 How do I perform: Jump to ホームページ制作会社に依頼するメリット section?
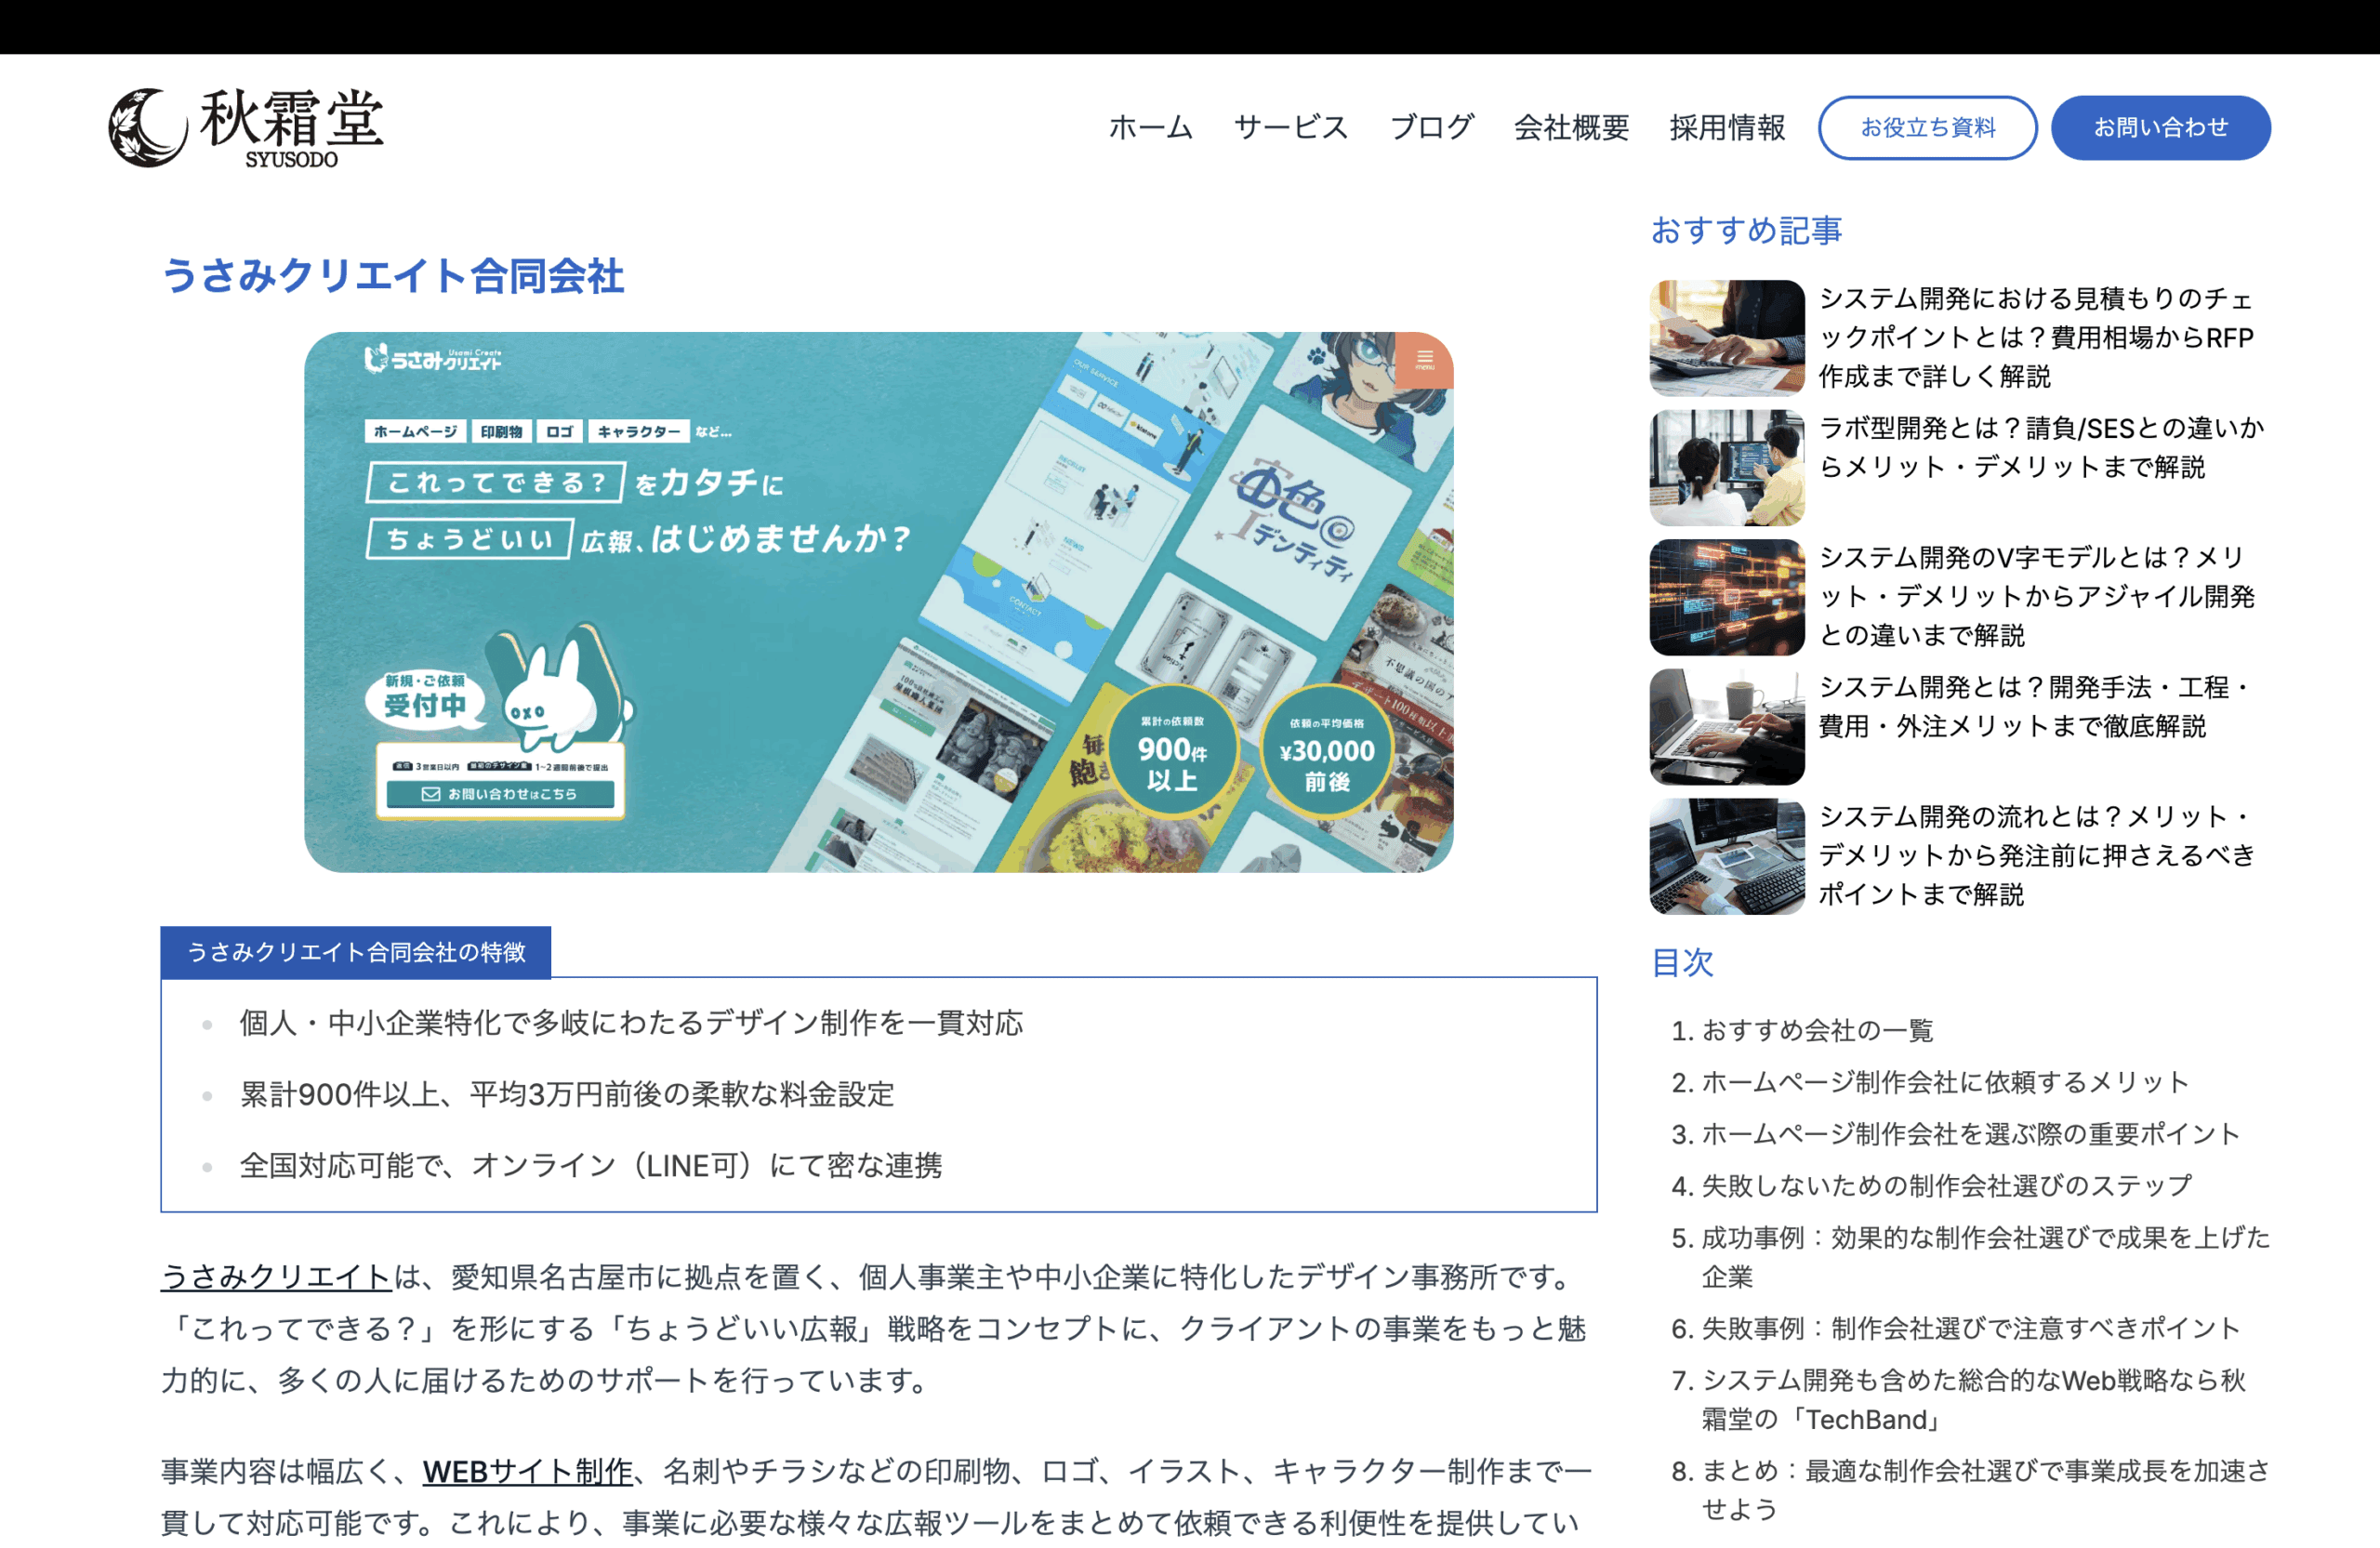(x=1944, y=1082)
